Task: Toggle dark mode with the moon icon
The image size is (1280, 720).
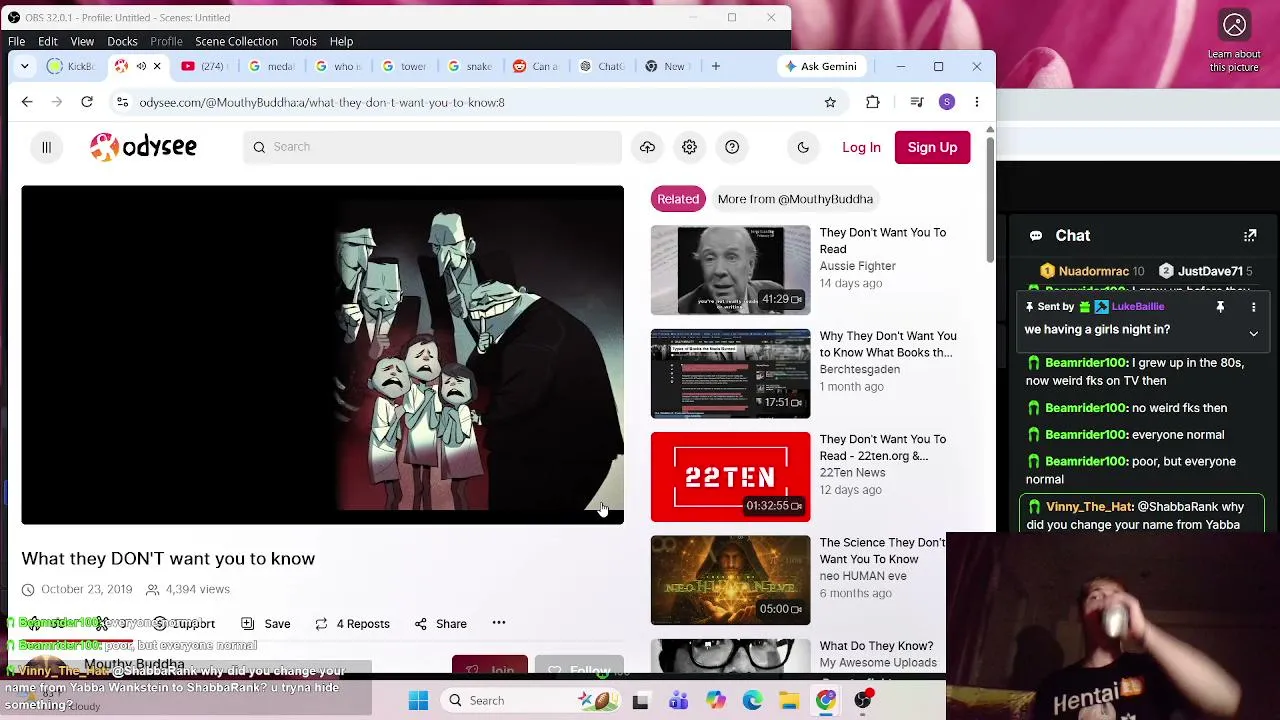Action: pyautogui.click(x=803, y=147)
